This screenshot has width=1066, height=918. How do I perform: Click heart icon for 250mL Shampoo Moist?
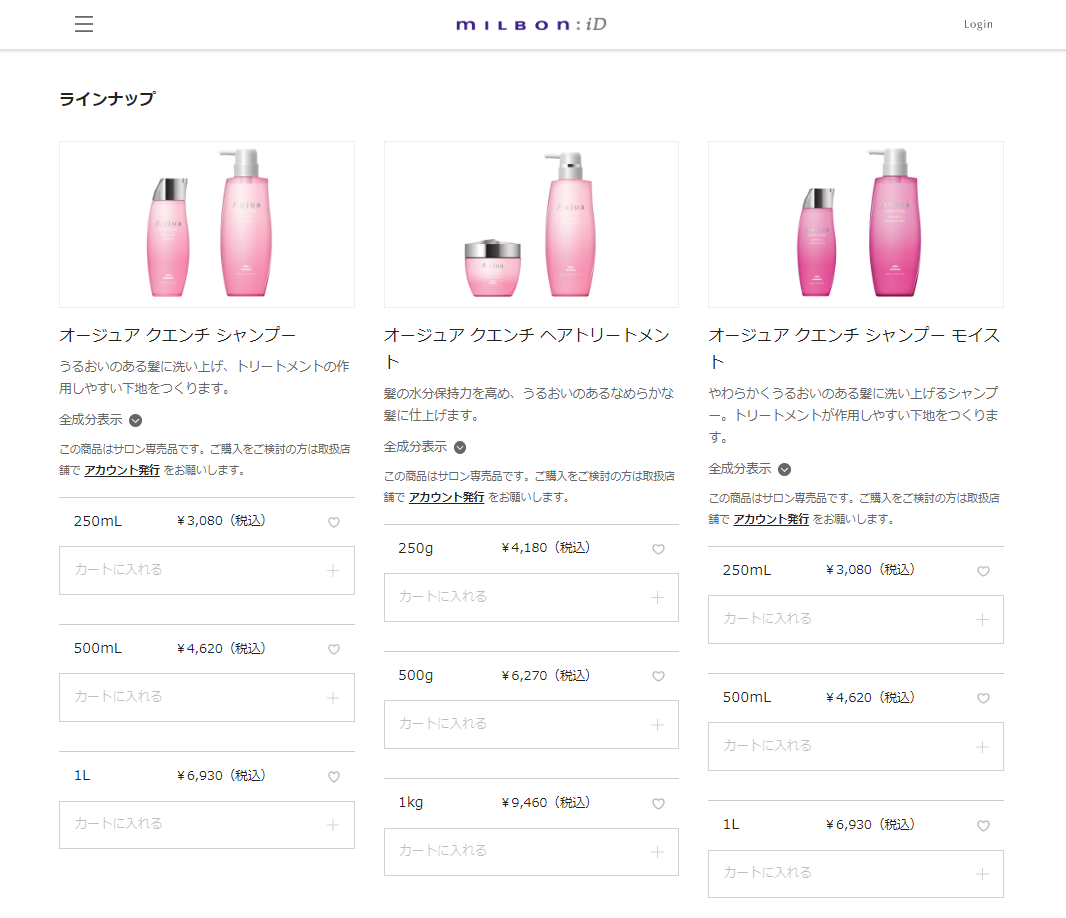click(x=983, y=571)
